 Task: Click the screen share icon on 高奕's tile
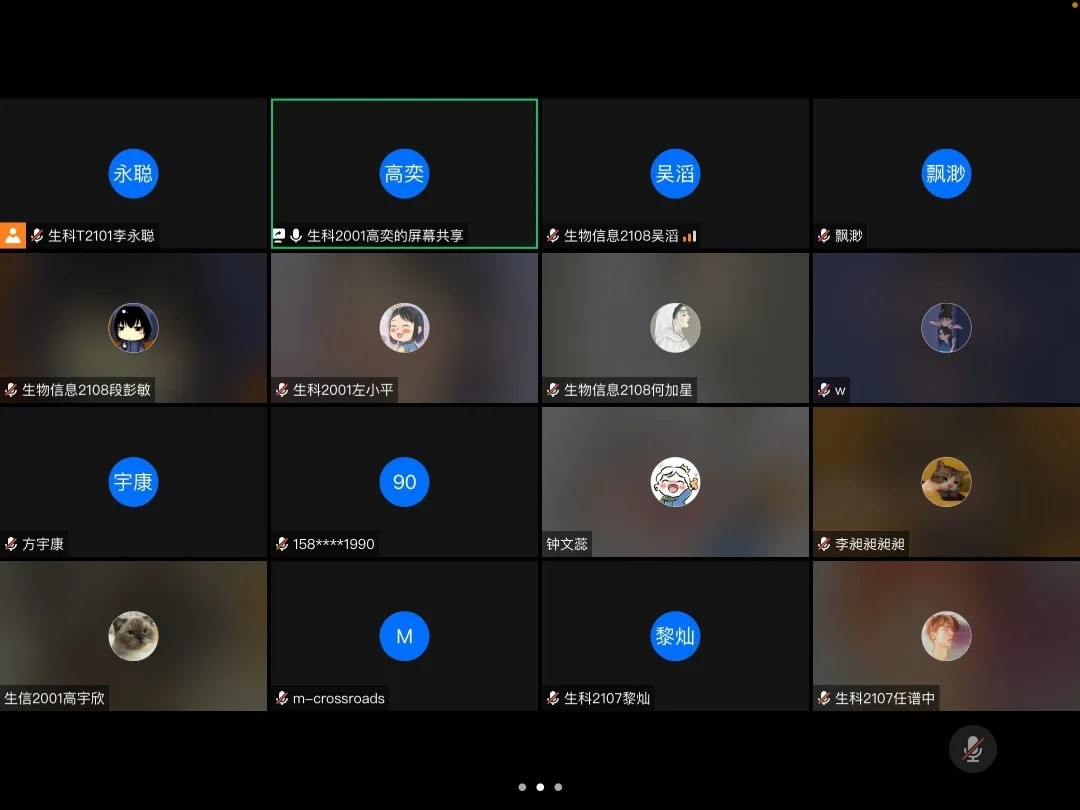coord(279,236)
